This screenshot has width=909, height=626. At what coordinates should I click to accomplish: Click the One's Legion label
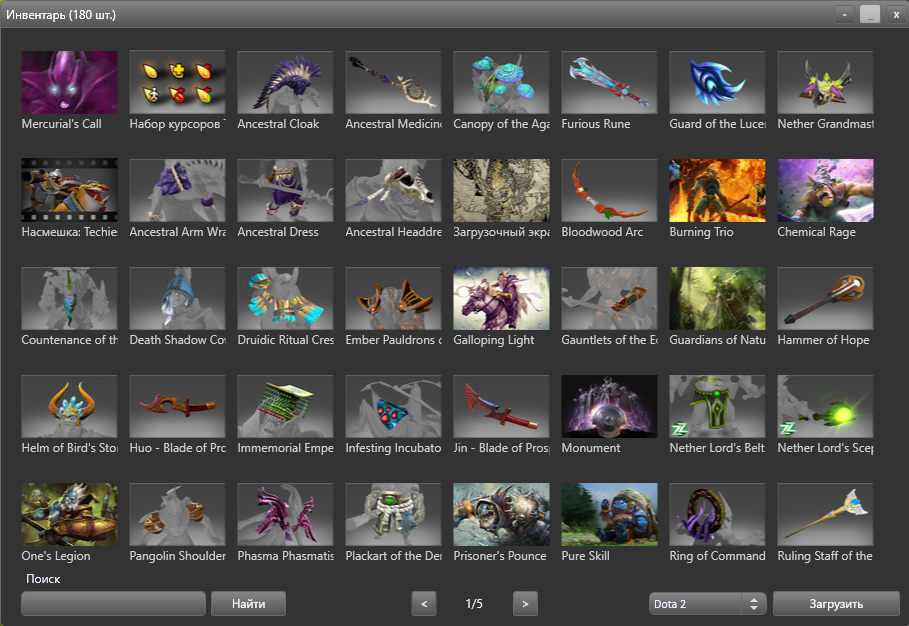pyautogui.click(x=56, y=556)
